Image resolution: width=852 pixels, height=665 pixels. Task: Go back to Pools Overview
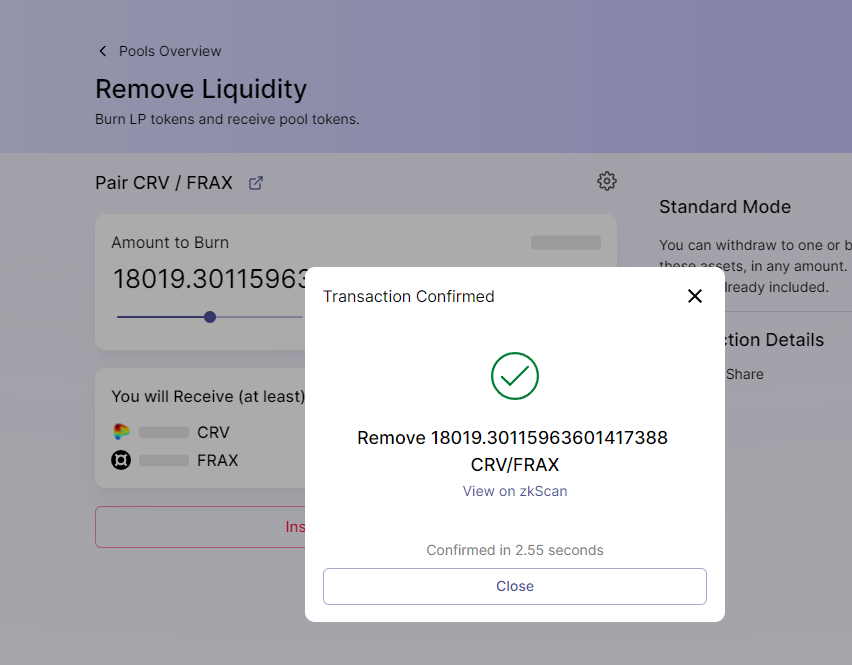170,51
